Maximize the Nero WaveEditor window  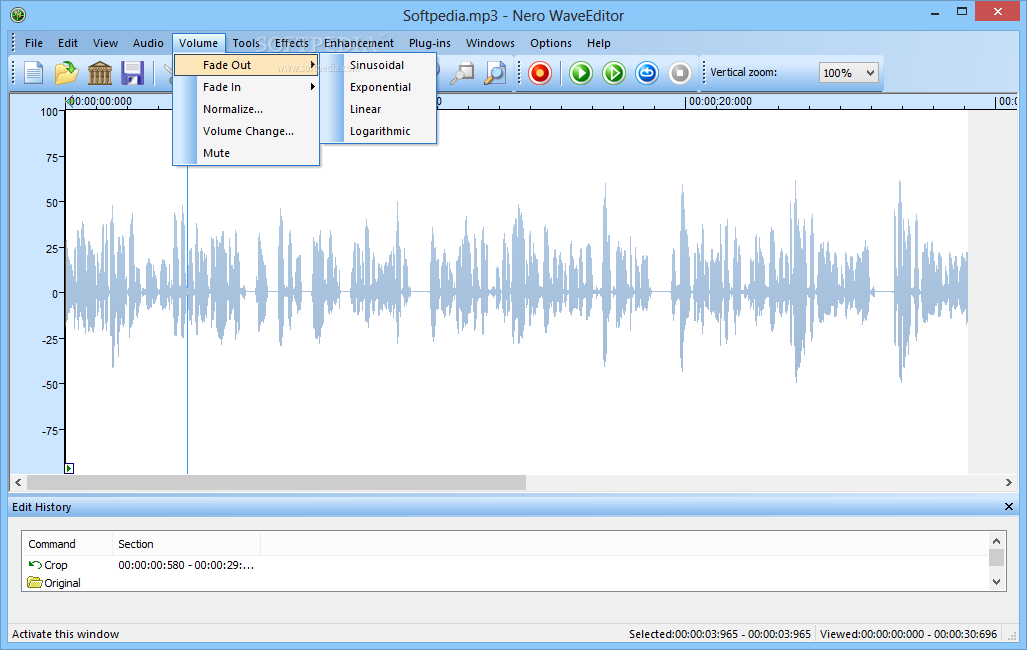[962, 11]
